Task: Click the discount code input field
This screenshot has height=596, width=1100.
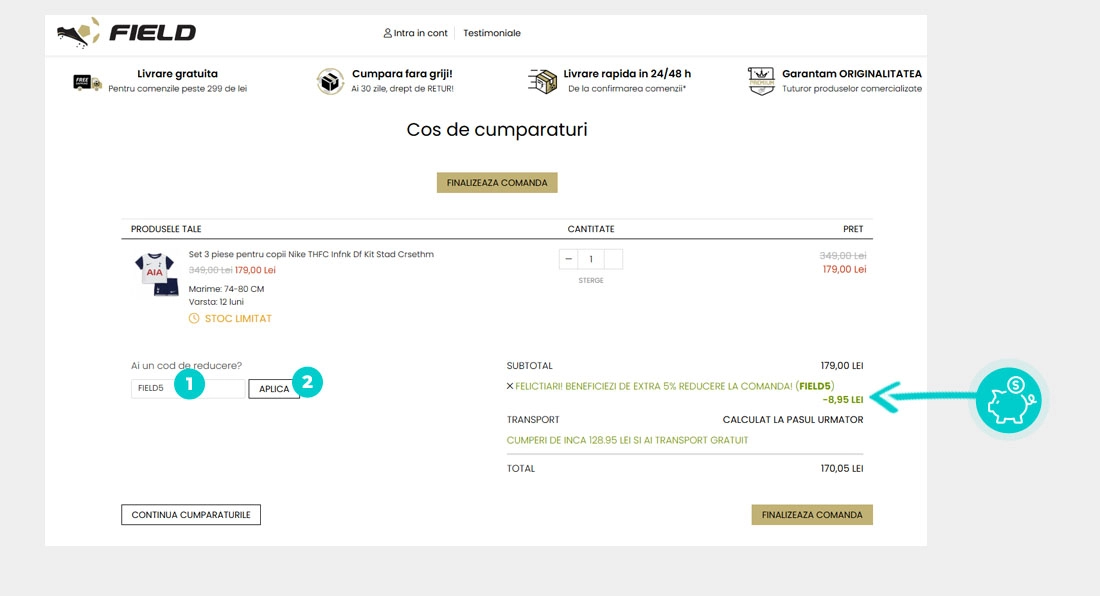Action: tap(188, 388)
